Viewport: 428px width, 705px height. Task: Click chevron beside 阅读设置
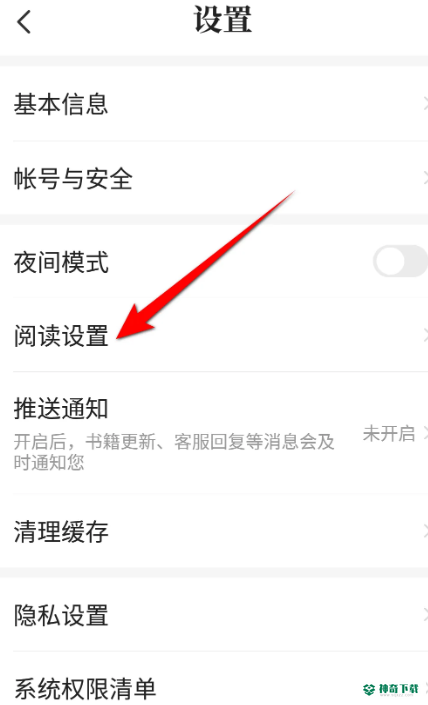[425, 335]
